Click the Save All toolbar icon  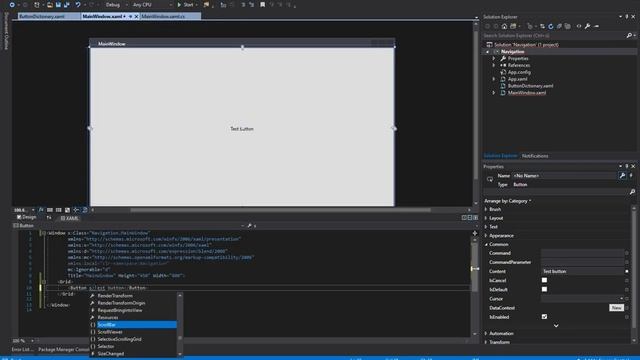coord(67,5)
